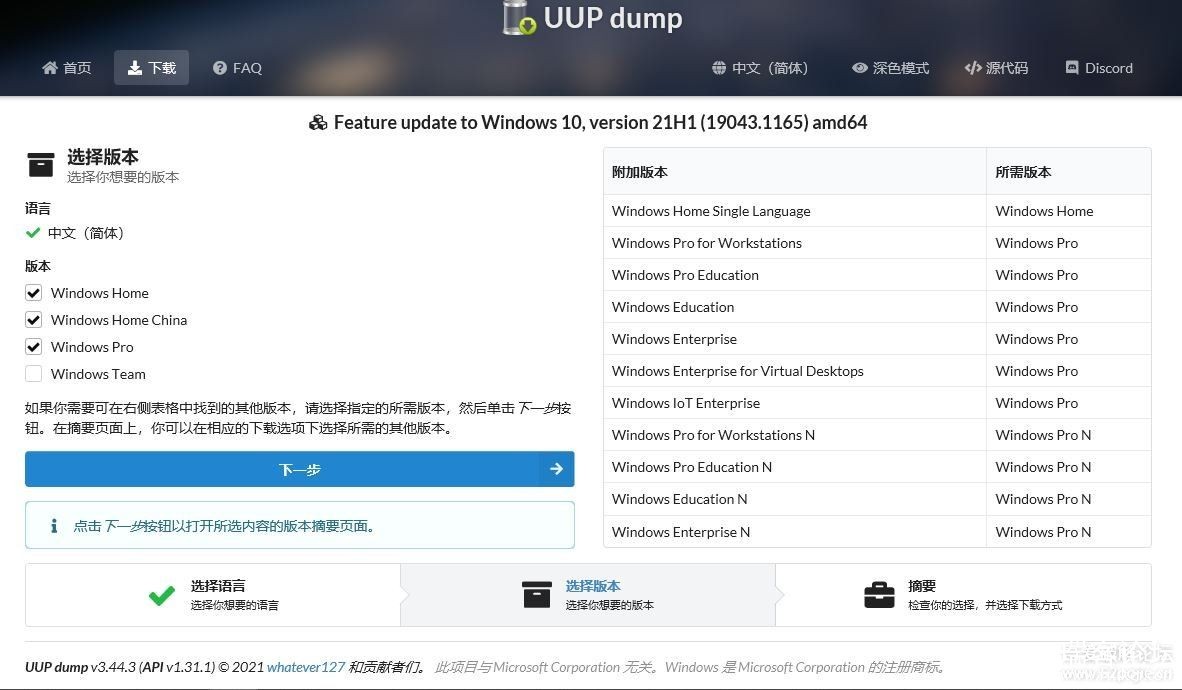Click the Windows Home China label
This screenshot has width=1182, height=690.
click(118, 320)
